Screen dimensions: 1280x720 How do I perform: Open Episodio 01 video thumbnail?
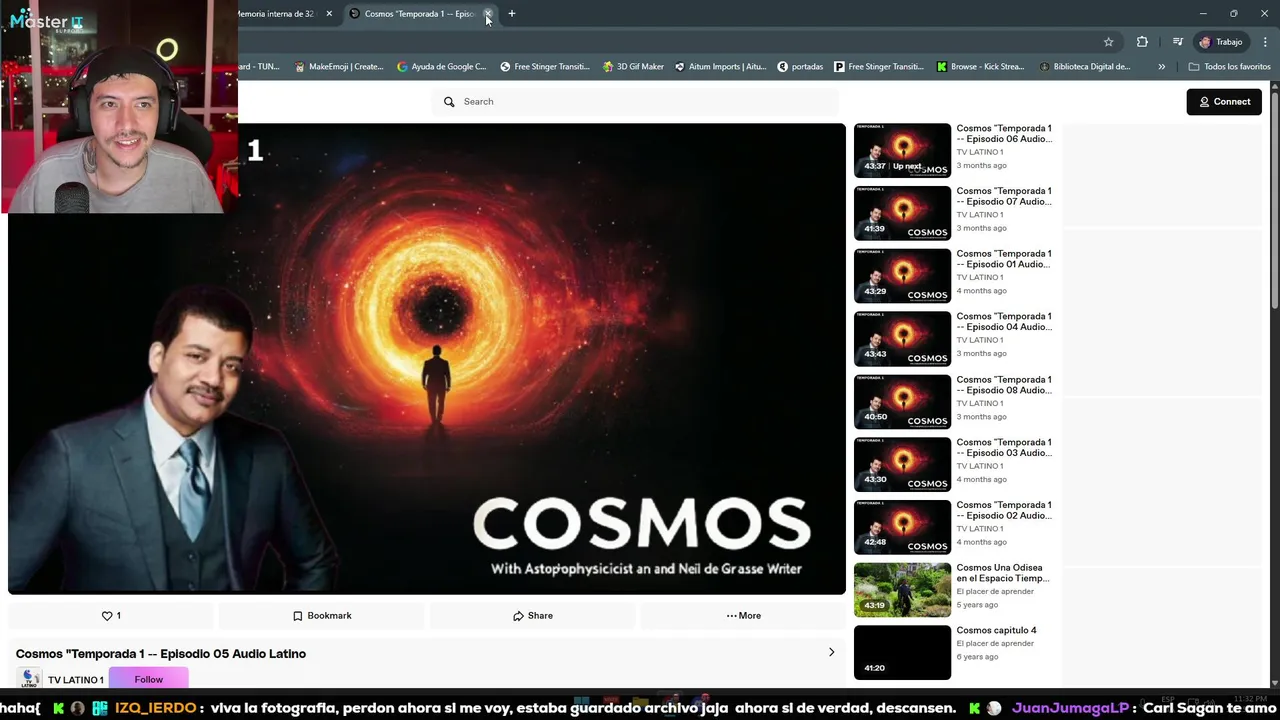[902, 276]
